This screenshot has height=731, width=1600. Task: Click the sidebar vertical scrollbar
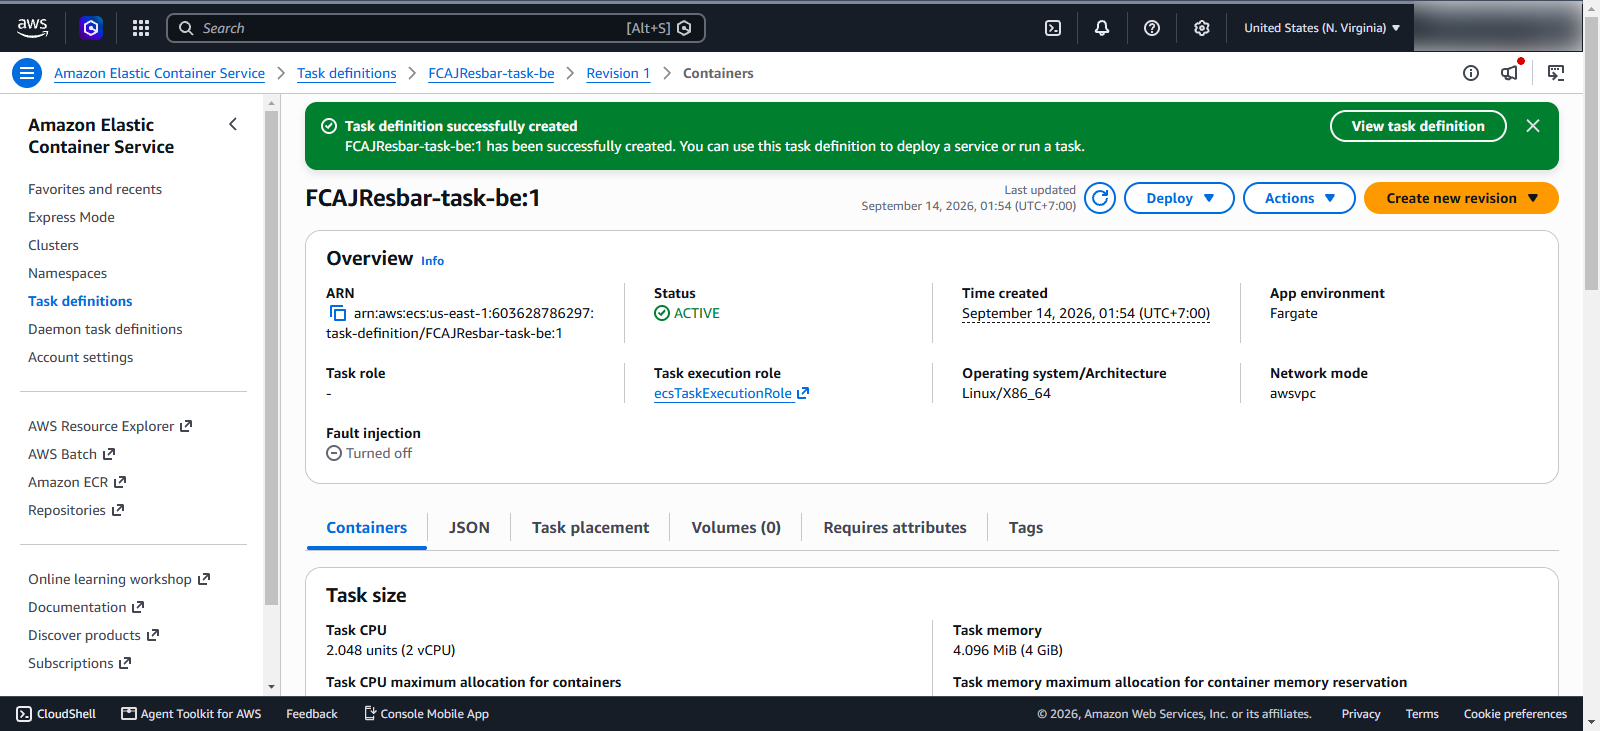pos(271,357)
